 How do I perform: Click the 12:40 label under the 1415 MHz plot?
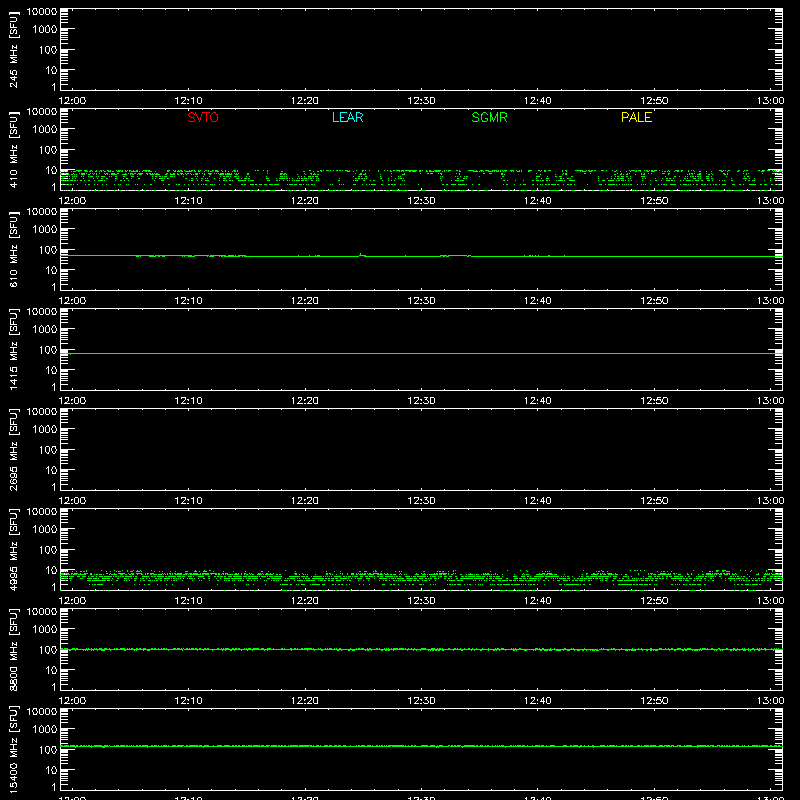538,401
